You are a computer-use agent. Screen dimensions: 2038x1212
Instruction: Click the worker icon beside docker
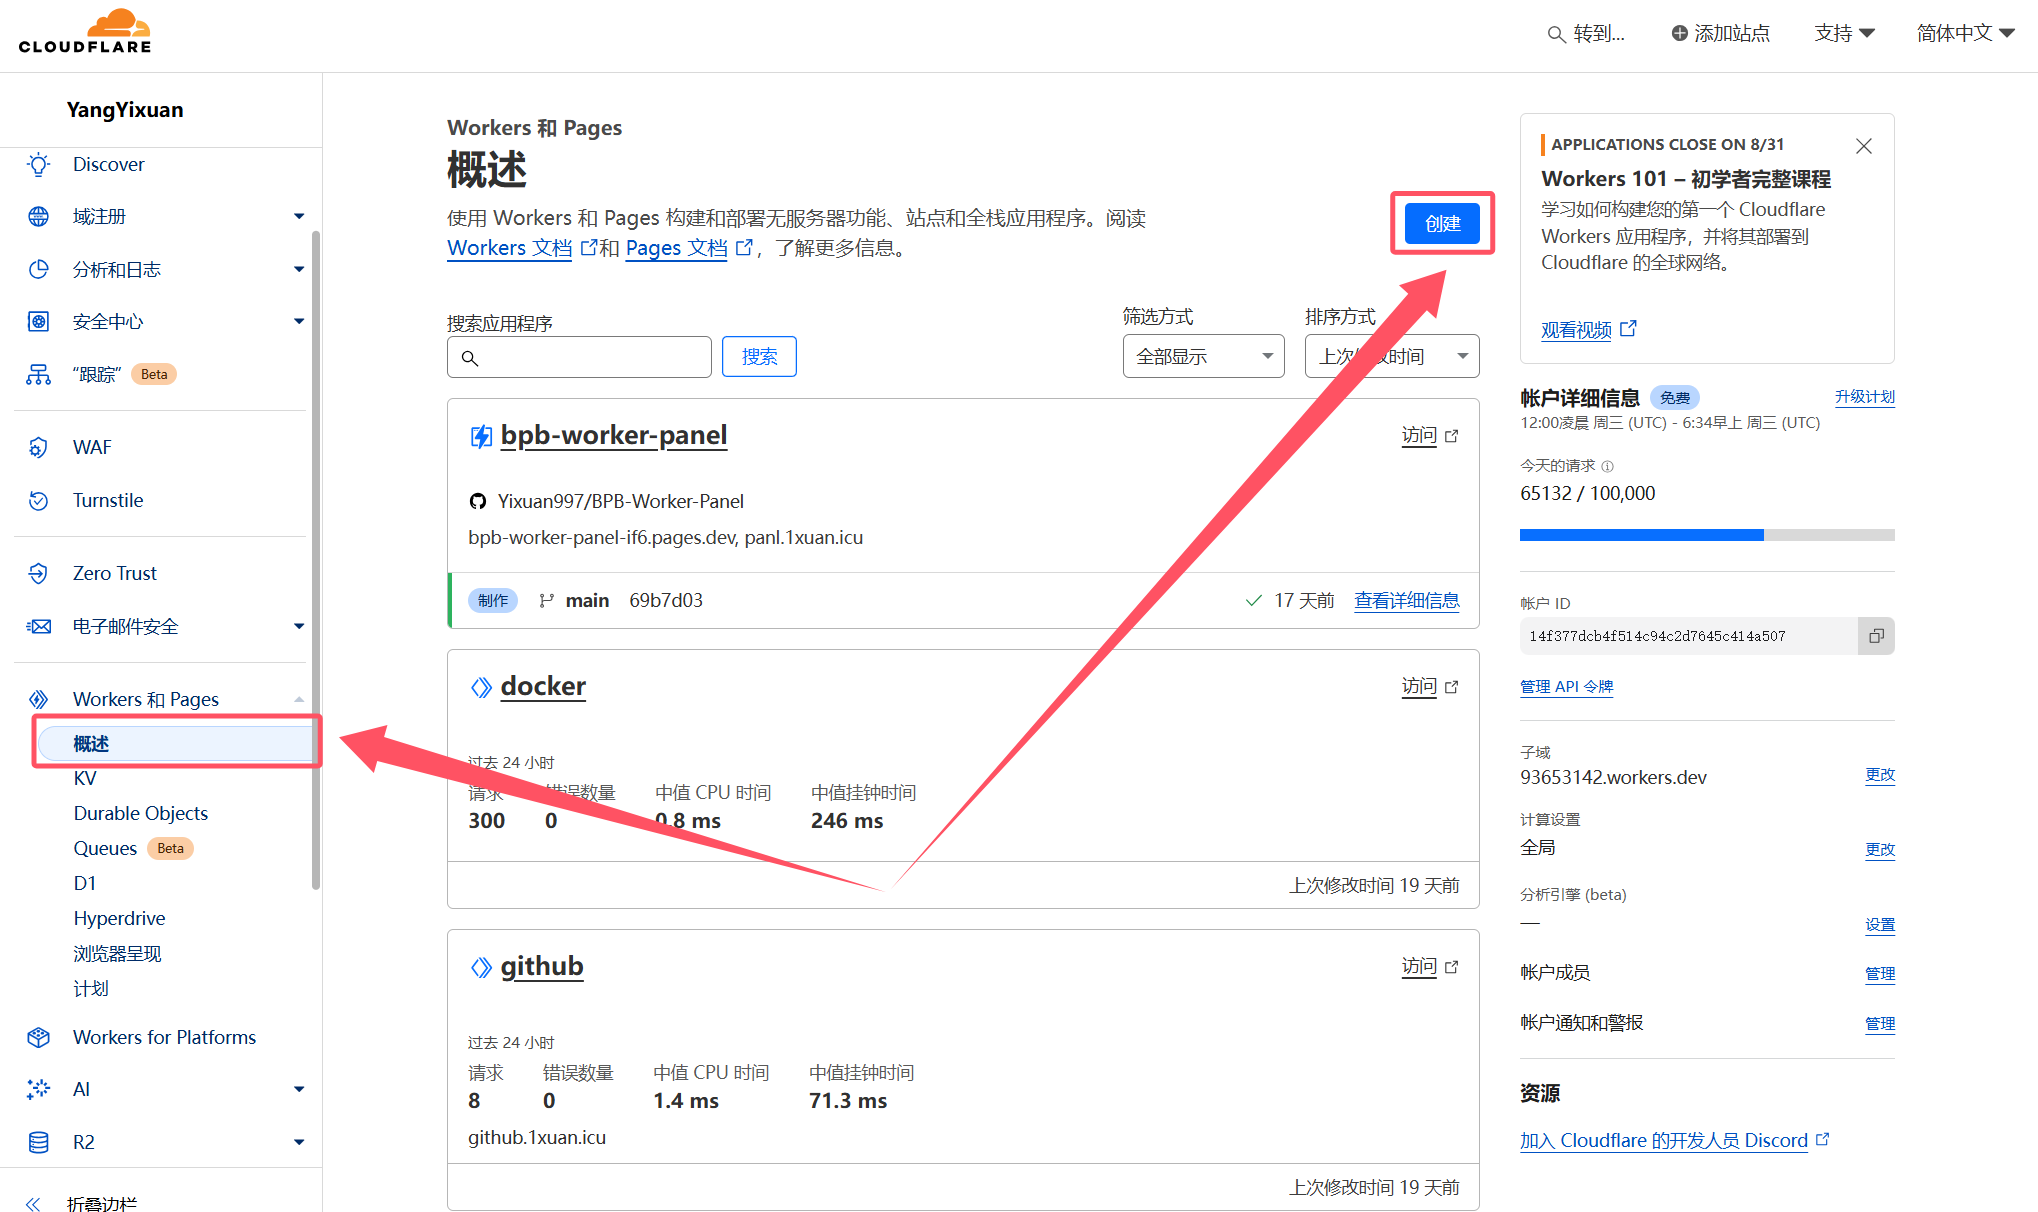[x=481, y=687]
